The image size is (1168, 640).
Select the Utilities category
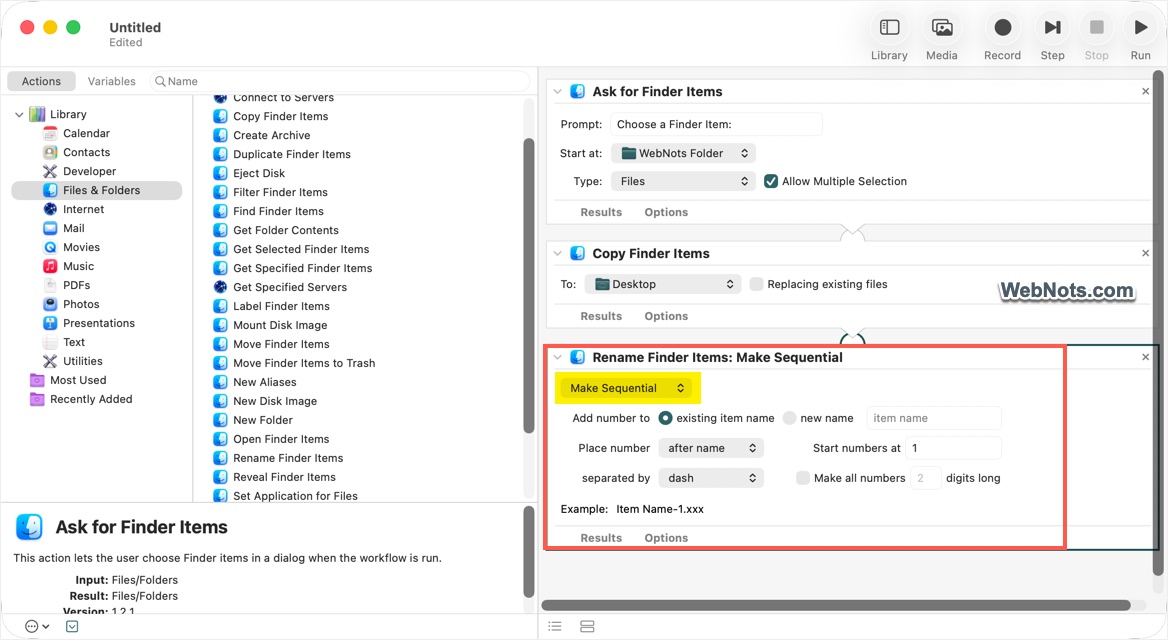pyautogui.click(x=83, y=361)
